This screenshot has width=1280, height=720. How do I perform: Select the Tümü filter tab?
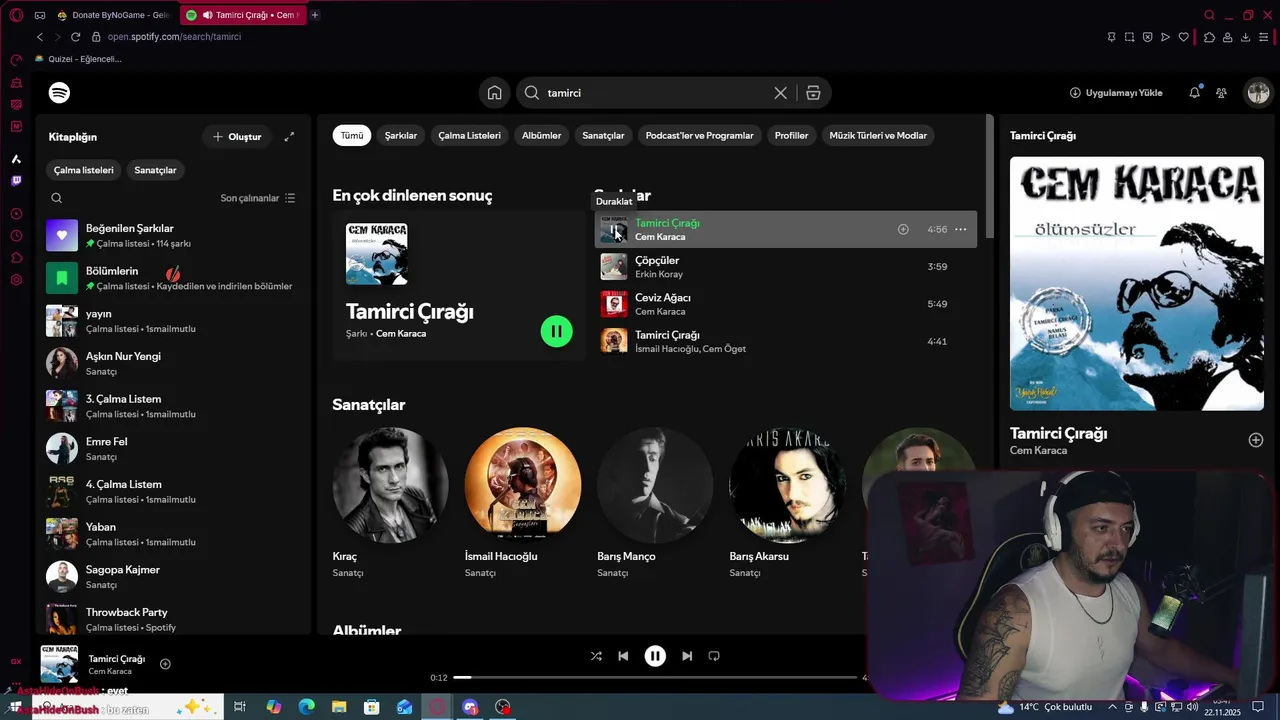point(352,136)
